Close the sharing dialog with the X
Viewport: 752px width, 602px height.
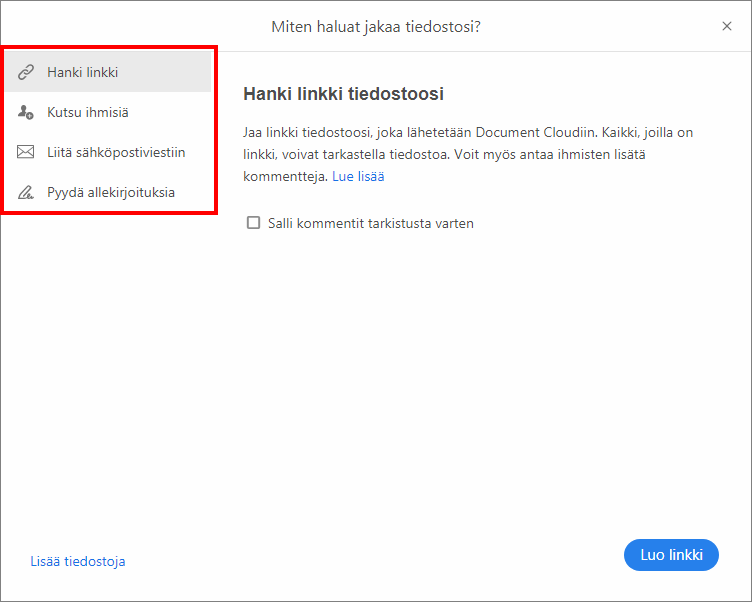coord(727,26)
